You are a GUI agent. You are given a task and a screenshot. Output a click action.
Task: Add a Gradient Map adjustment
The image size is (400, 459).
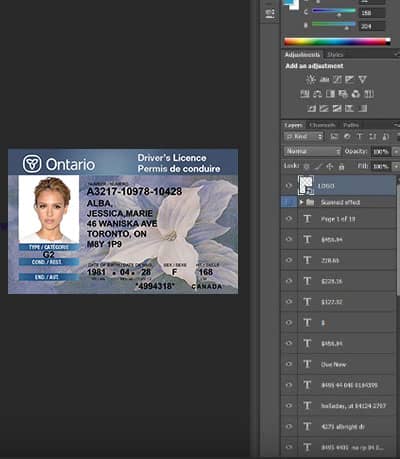coord(362,108)
